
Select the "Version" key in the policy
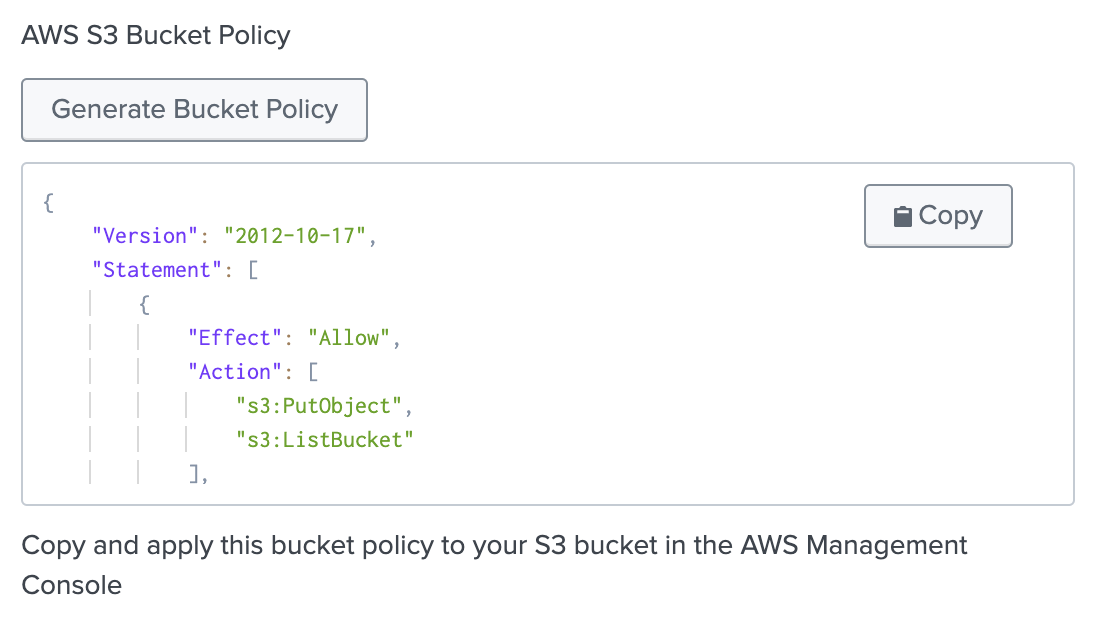(143, 236)
